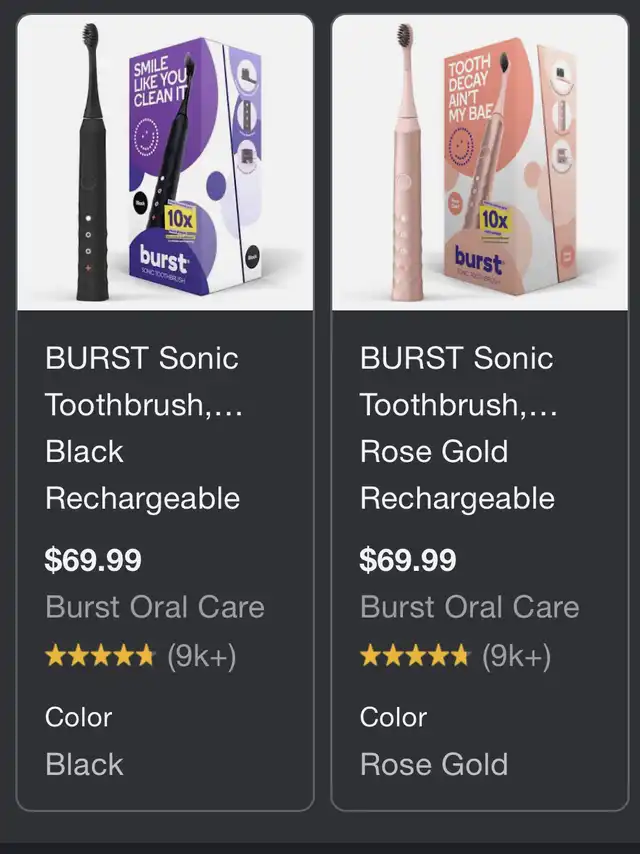
Task: Click the Color label on black toothbrush card
Action: (78, 717)
